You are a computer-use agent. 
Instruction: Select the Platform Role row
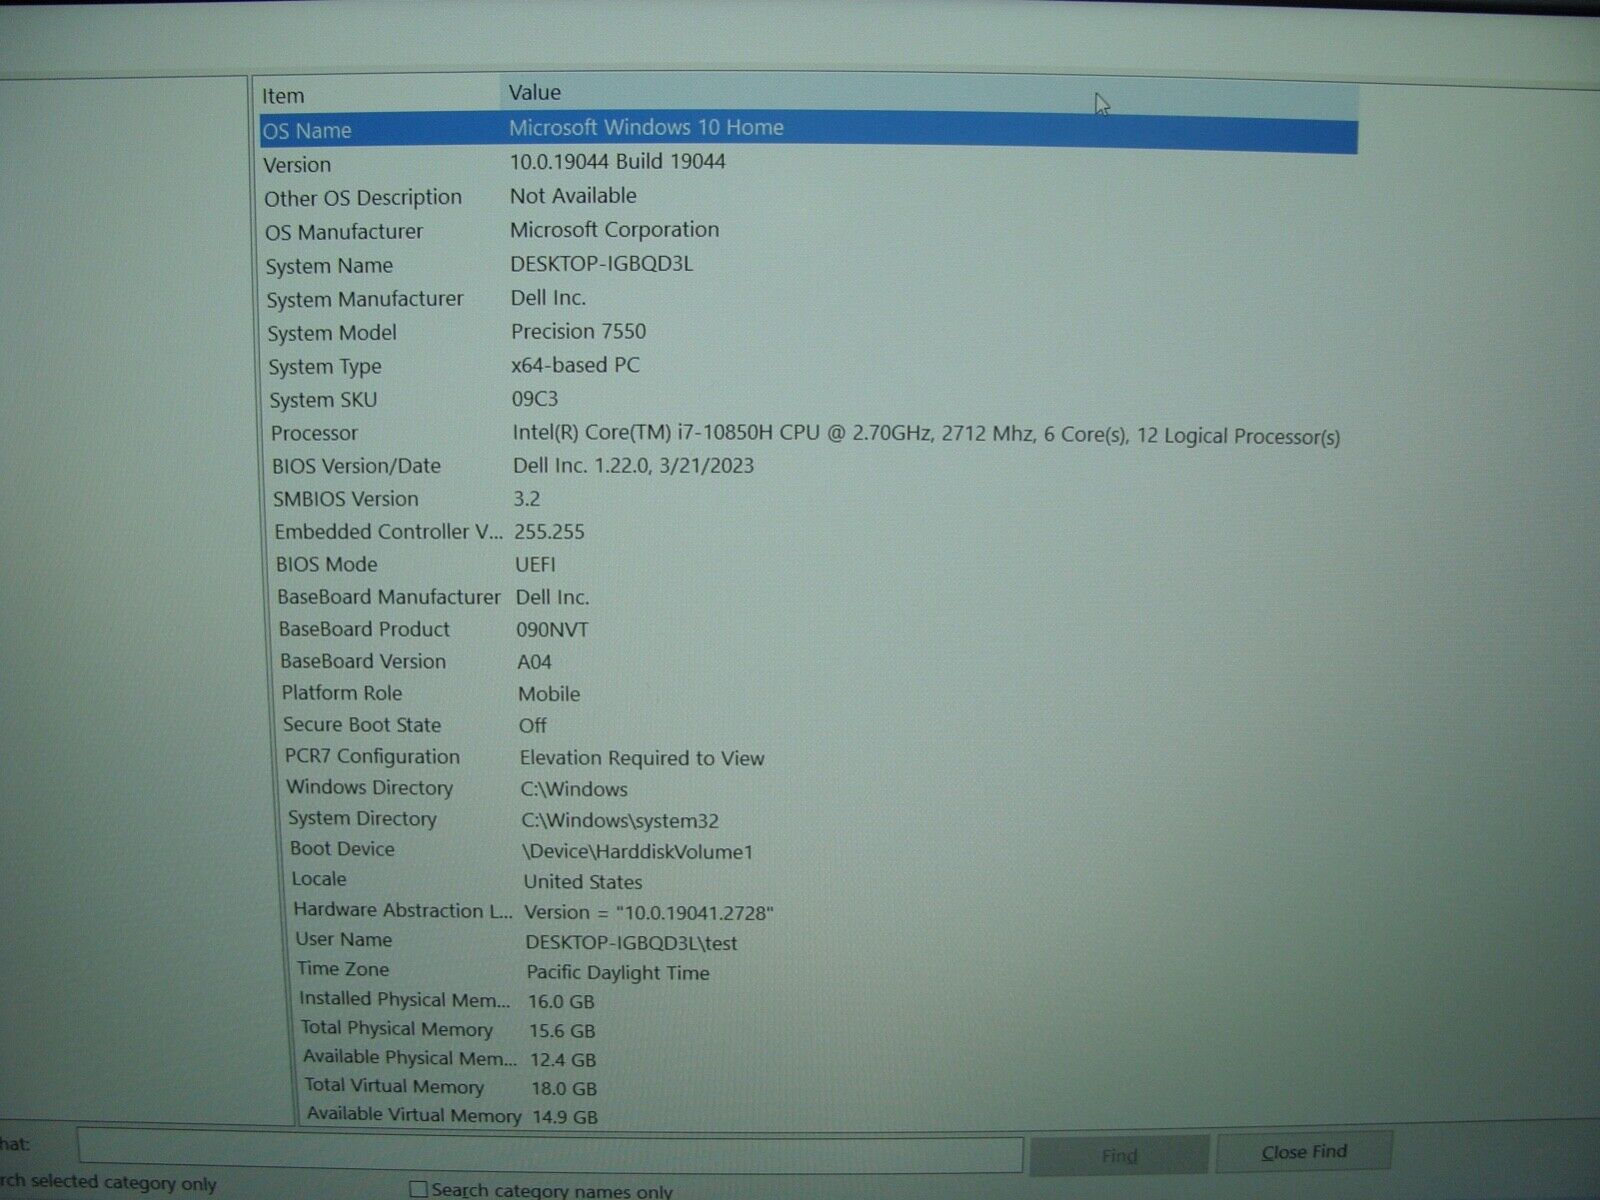click(808, 693)
